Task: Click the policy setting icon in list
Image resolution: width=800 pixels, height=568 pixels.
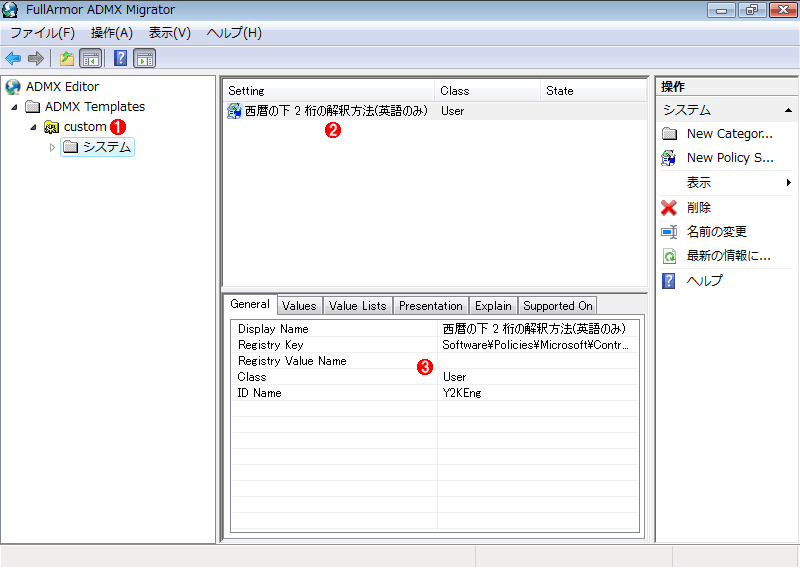Action: 234,111
